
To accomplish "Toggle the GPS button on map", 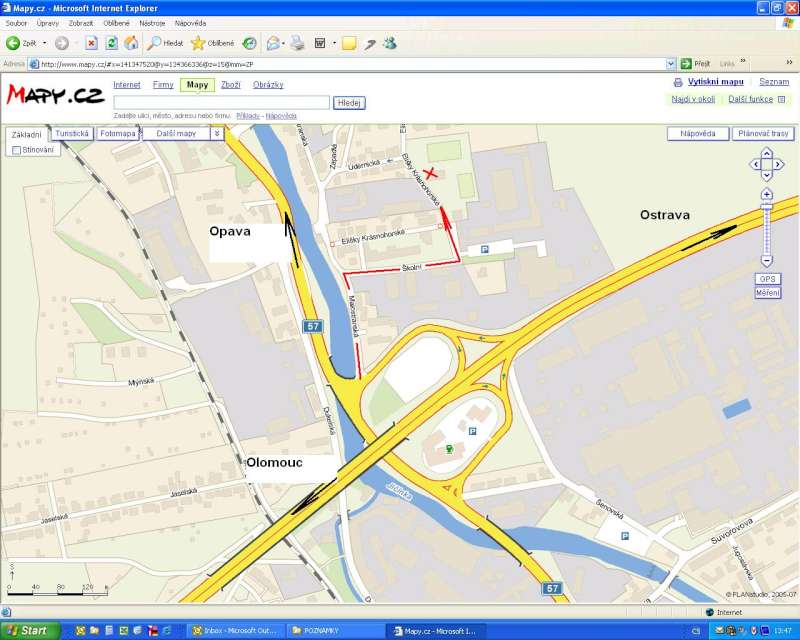I will pyautogui.click(x=767, y=279).
